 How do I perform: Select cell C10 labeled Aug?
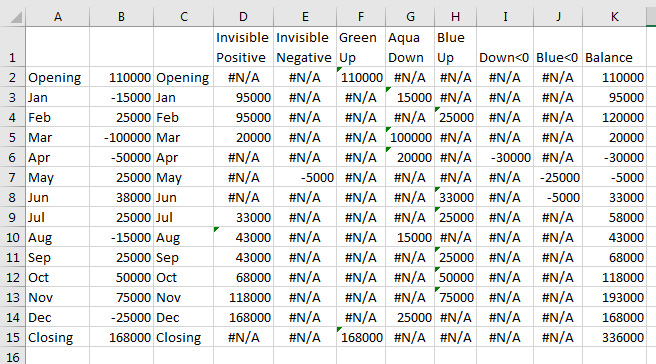coord(184,237)
